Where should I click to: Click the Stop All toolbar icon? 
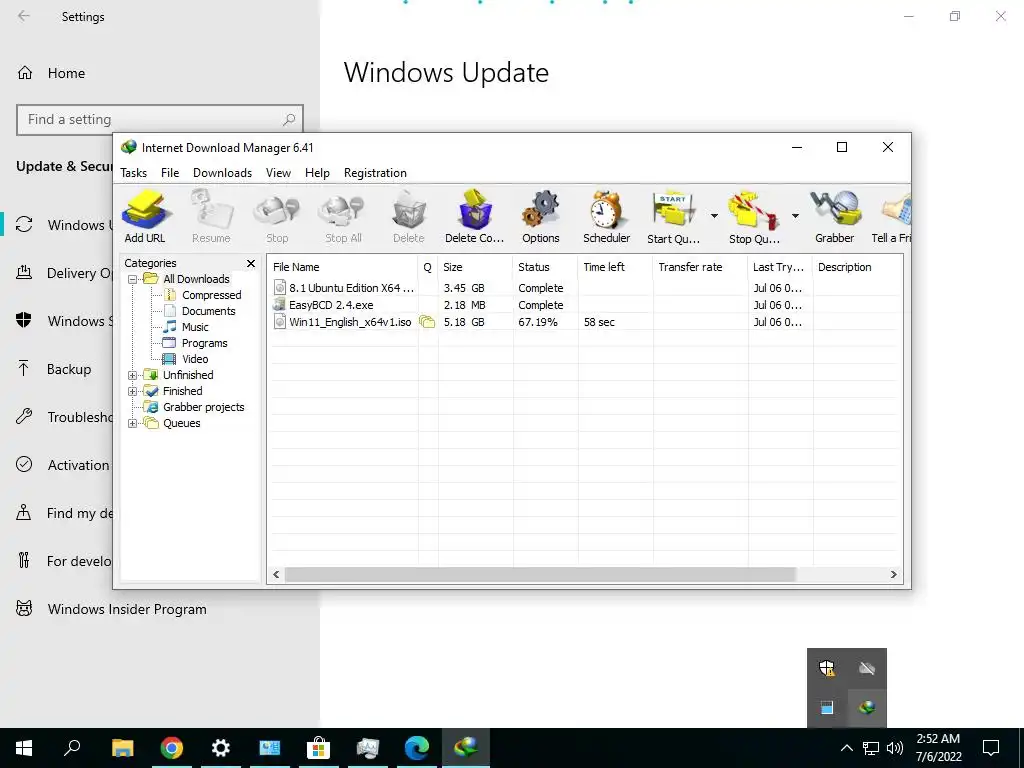pyautogui.click(x=344, y=217)
